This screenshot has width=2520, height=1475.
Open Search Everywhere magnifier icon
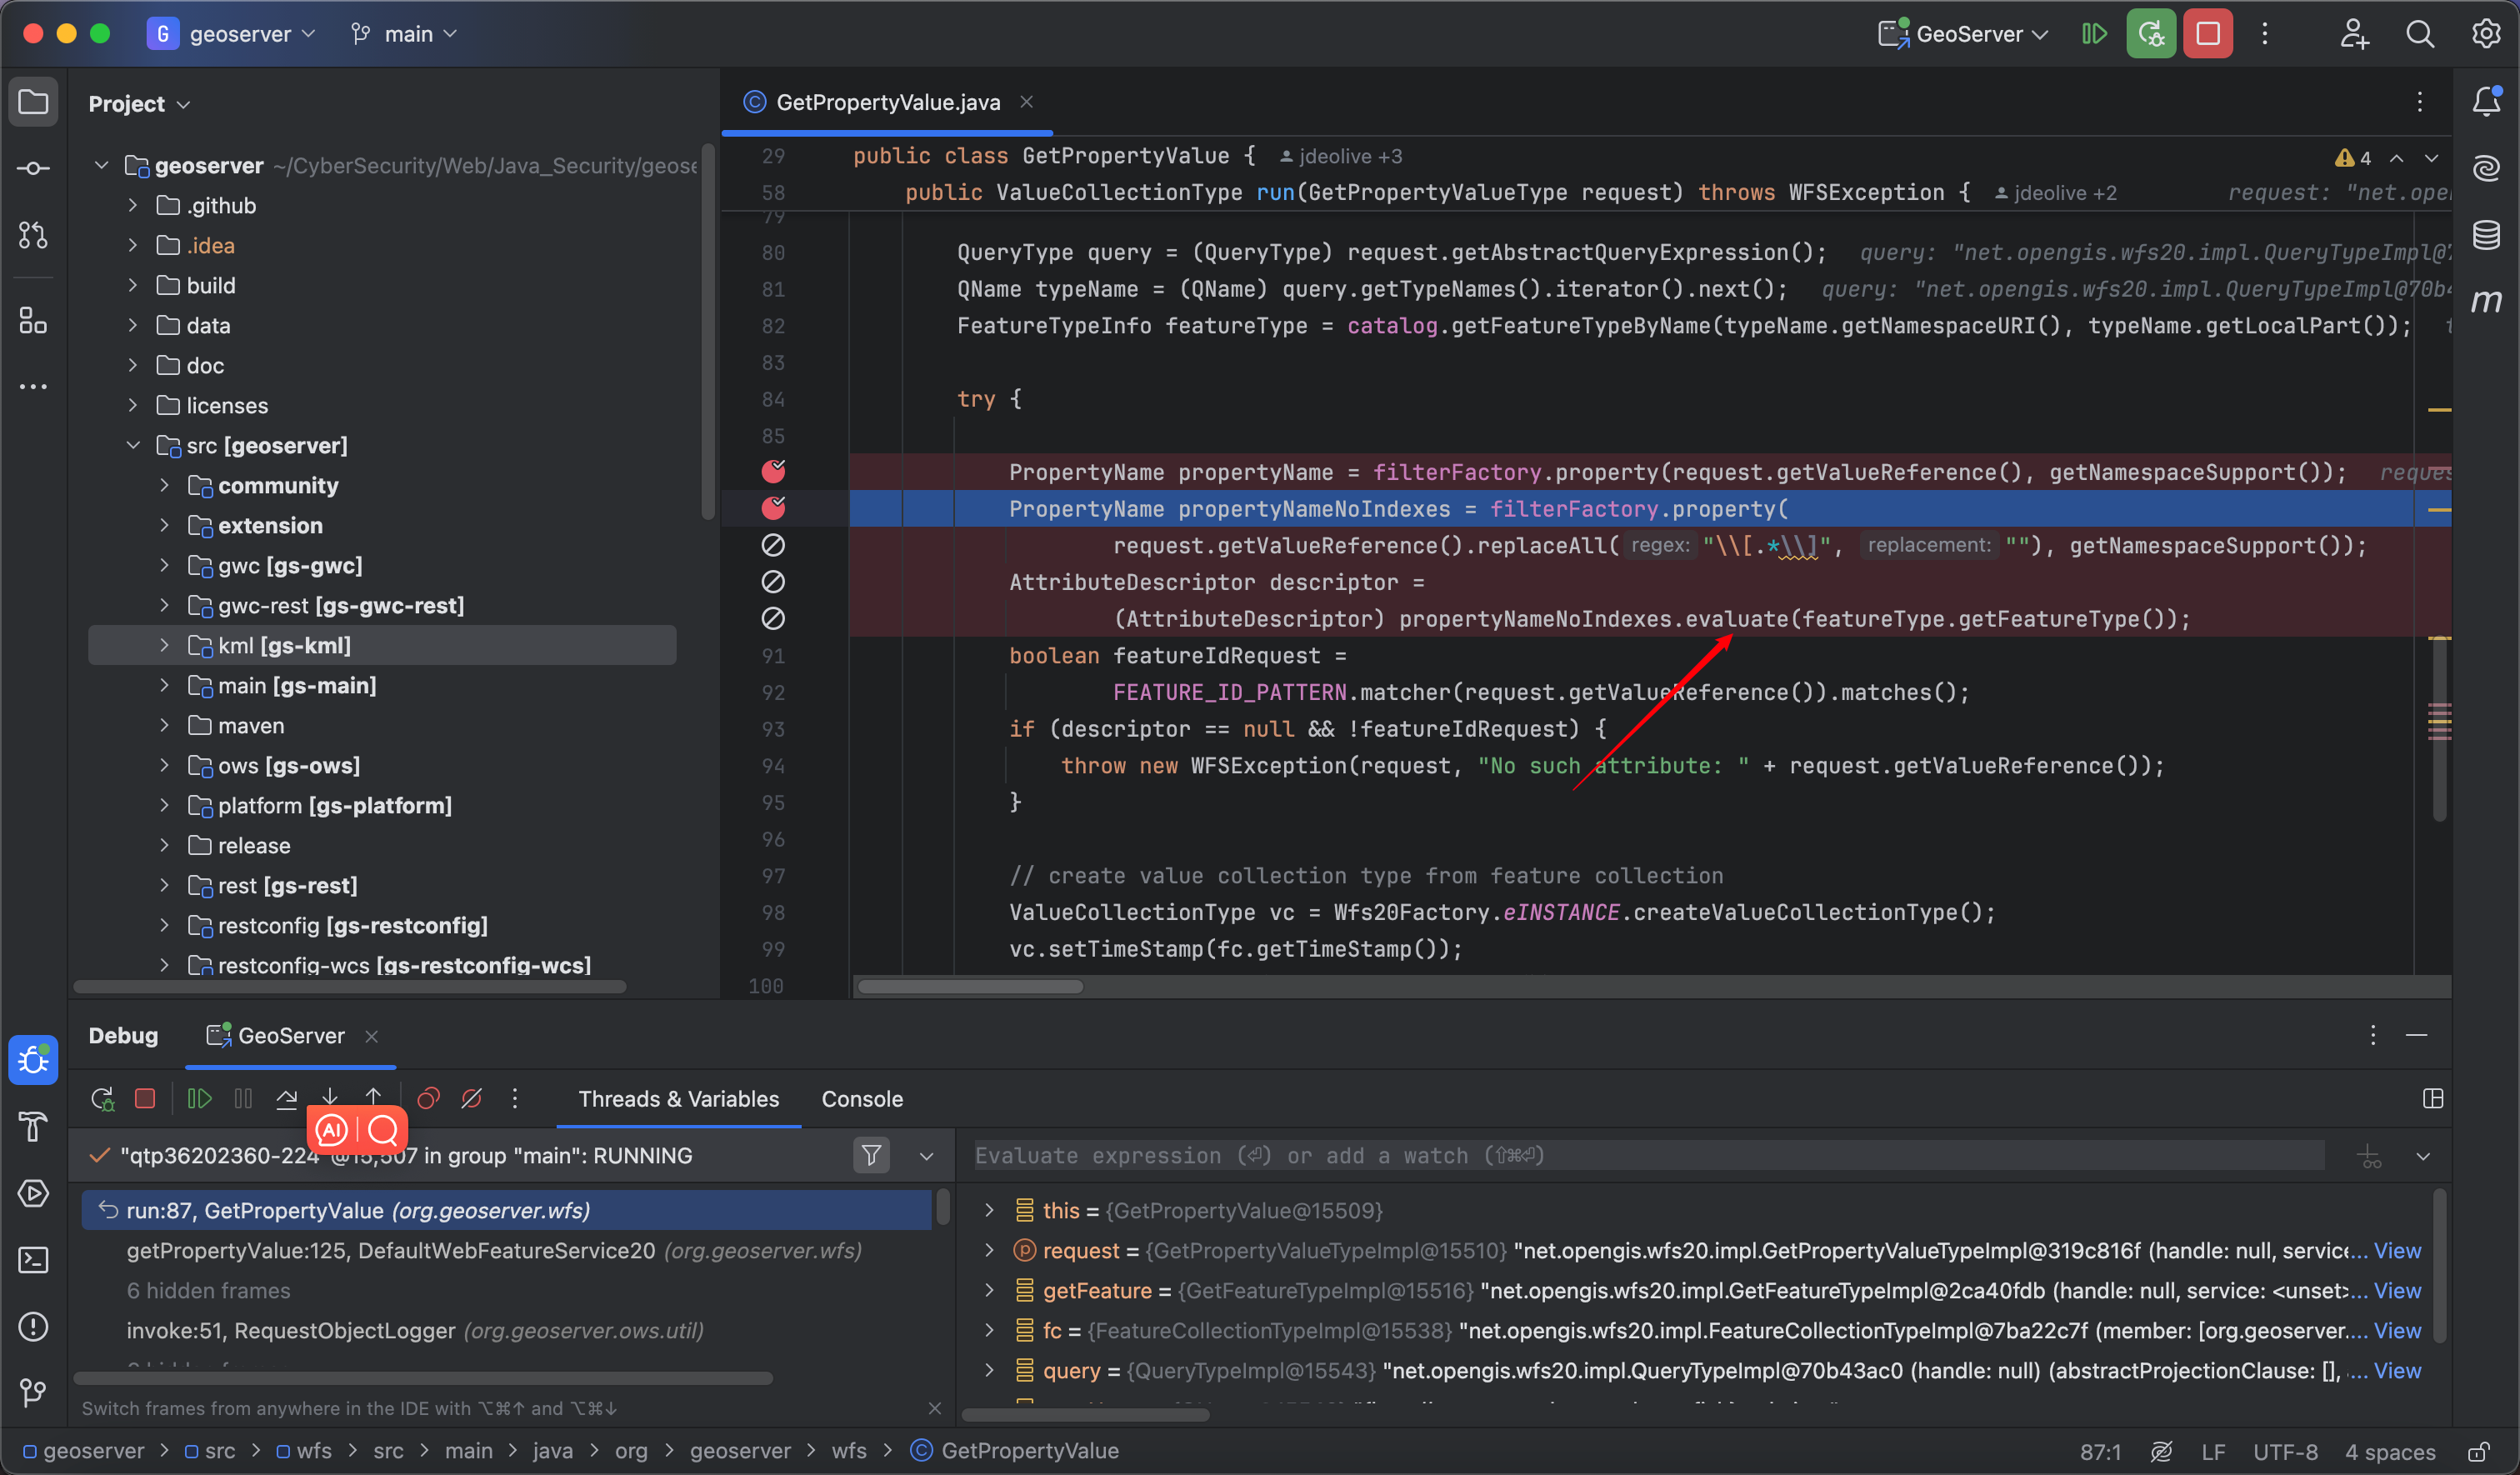[x=2420, y=34]
